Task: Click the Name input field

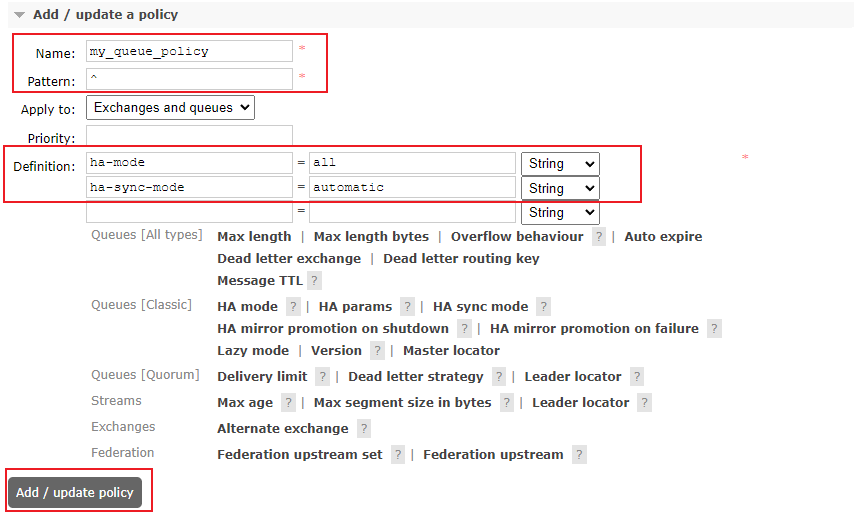Action: 189,51
